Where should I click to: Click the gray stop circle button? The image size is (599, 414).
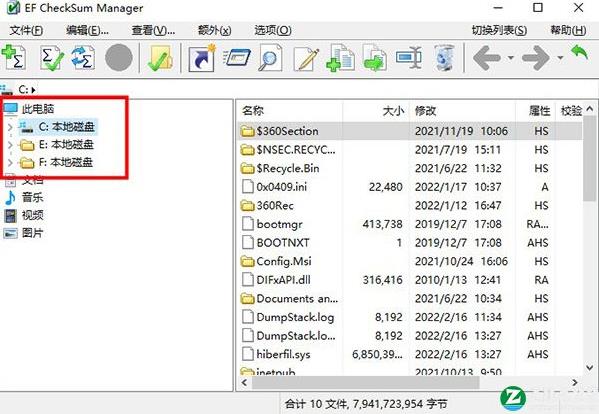pyautogui.click(x=119, y=58)
